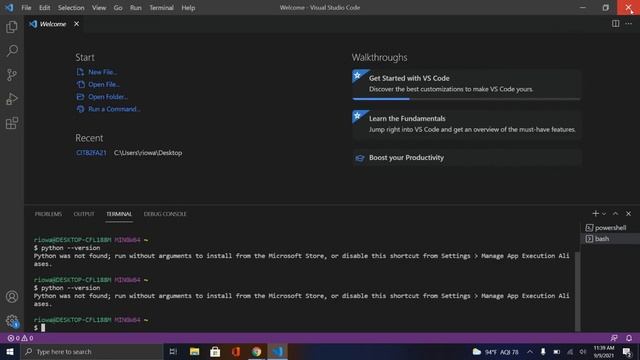Open Get Started with VS Code walkthrough
This screenshot has width=640, height=360.
[466, 84]
